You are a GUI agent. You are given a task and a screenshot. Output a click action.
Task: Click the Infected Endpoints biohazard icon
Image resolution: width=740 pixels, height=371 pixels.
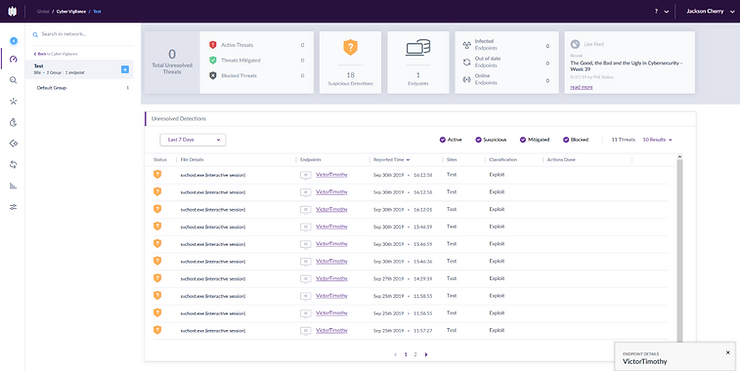pos(467,45)
